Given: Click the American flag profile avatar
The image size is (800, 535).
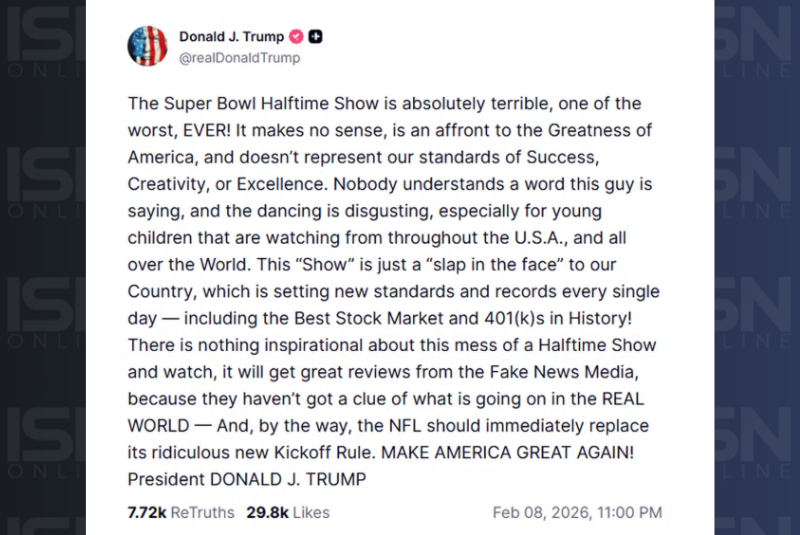Looking at the screenshot, I should pyautogui.click(x=147, y=47).
